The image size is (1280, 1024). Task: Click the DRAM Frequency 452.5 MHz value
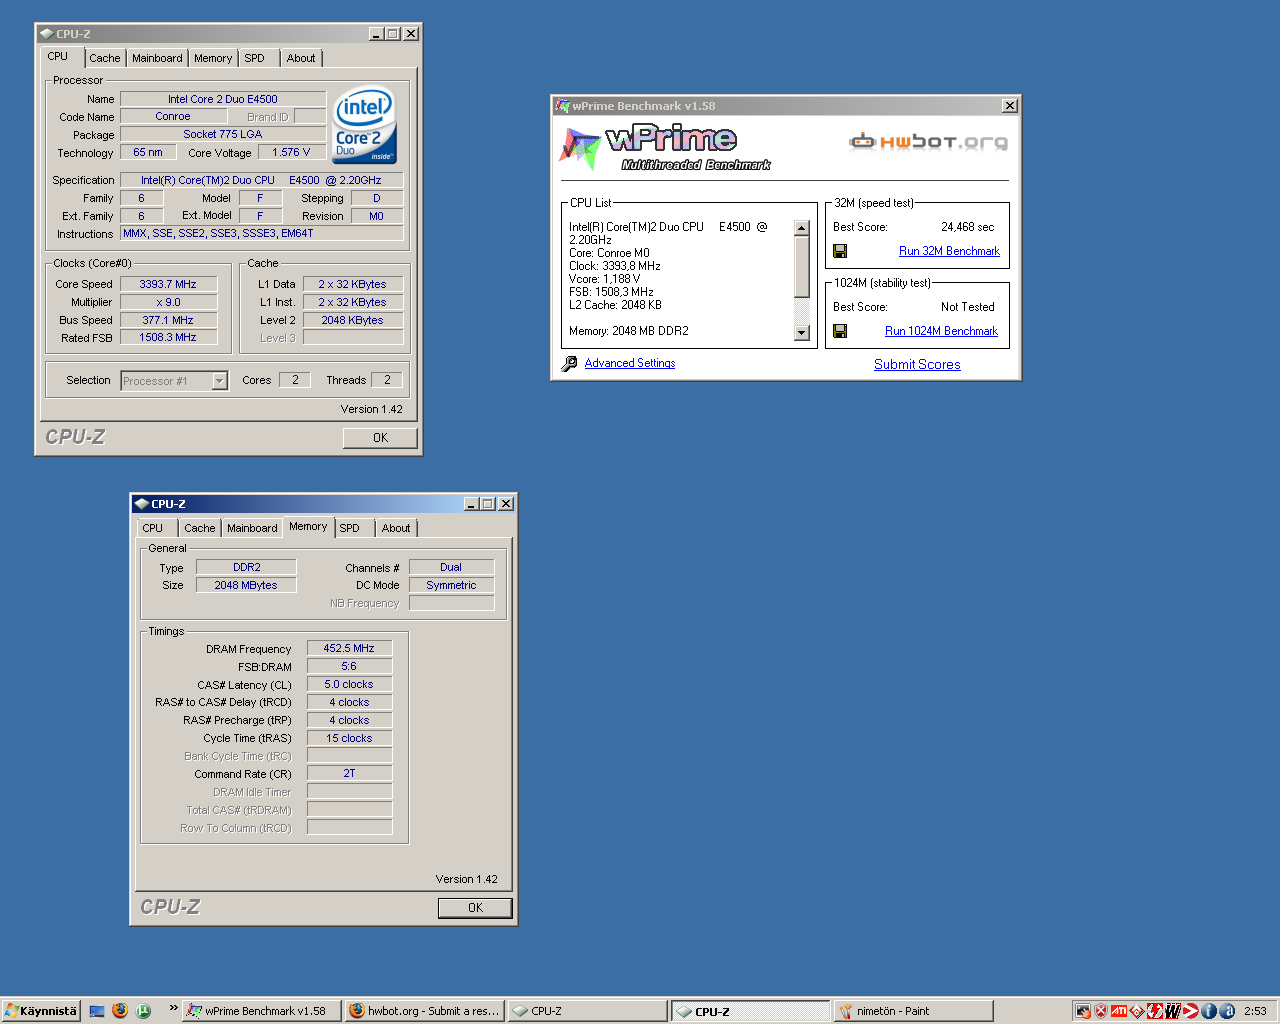[349, 648]
